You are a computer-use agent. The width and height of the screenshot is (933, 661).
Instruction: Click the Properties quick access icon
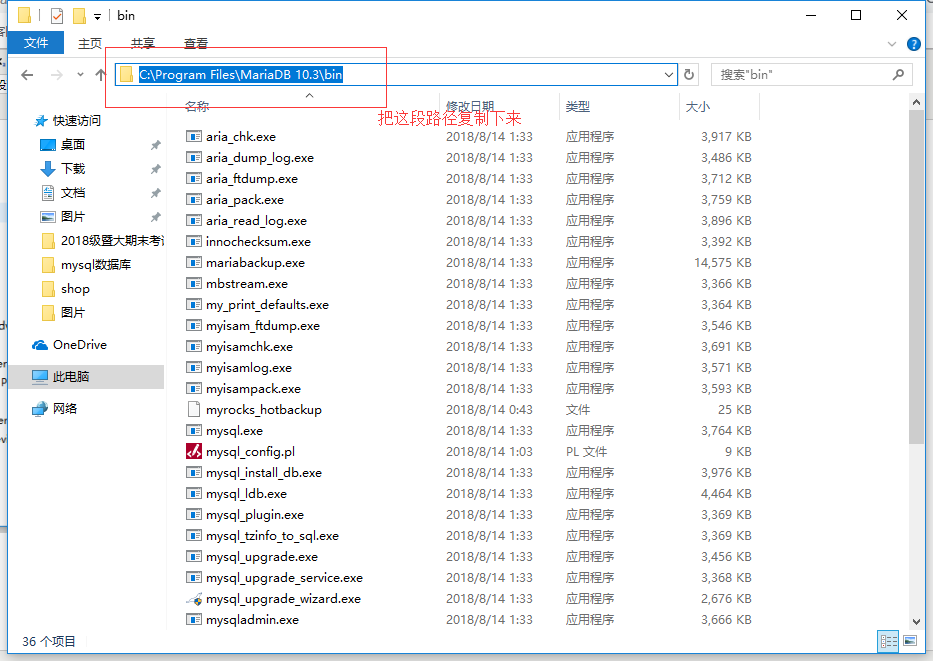point(57,15)
